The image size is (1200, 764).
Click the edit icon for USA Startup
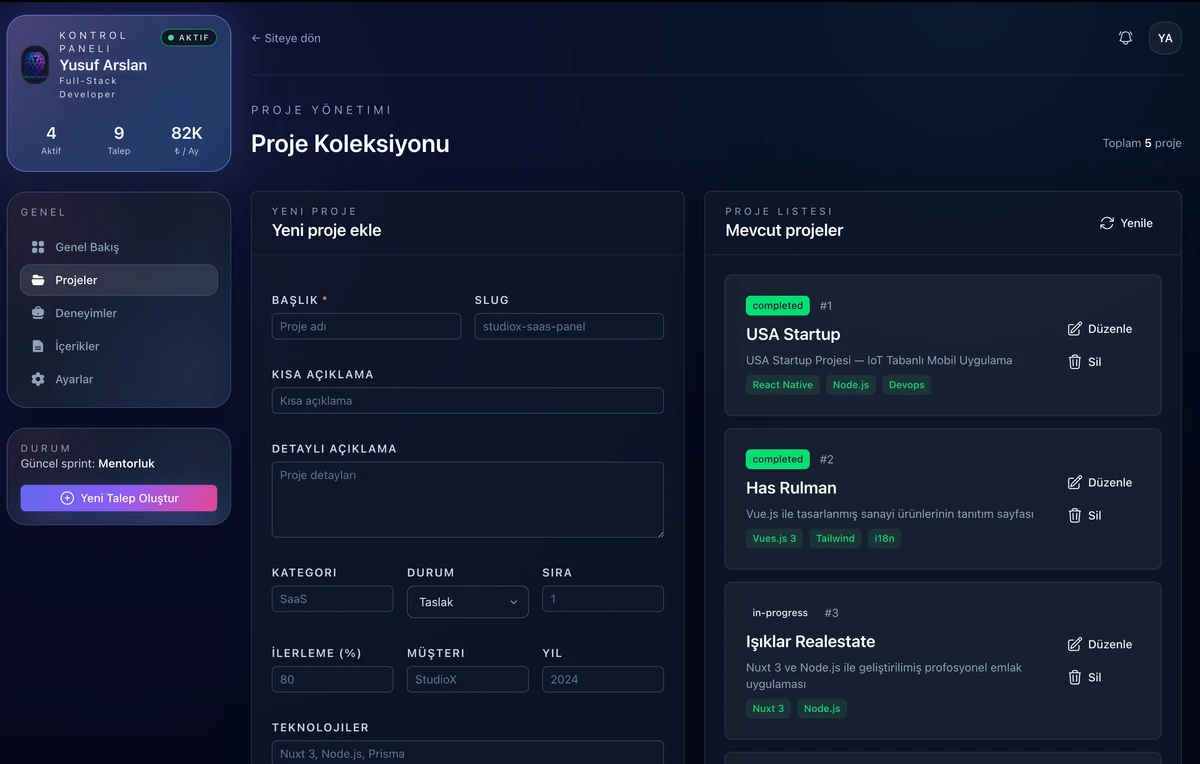pos(1075,329)
